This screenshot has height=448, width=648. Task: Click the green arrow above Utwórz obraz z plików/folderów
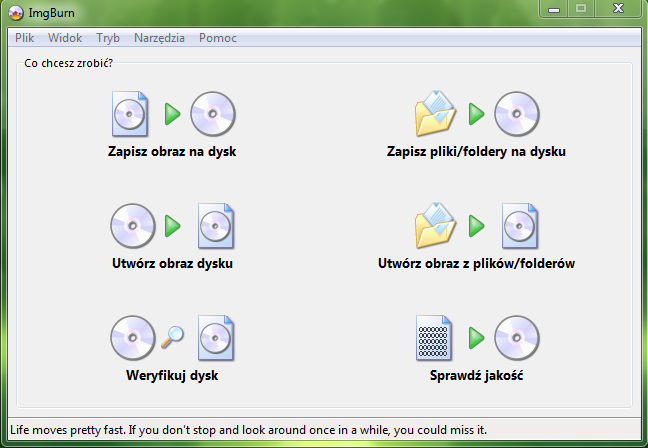477,226
